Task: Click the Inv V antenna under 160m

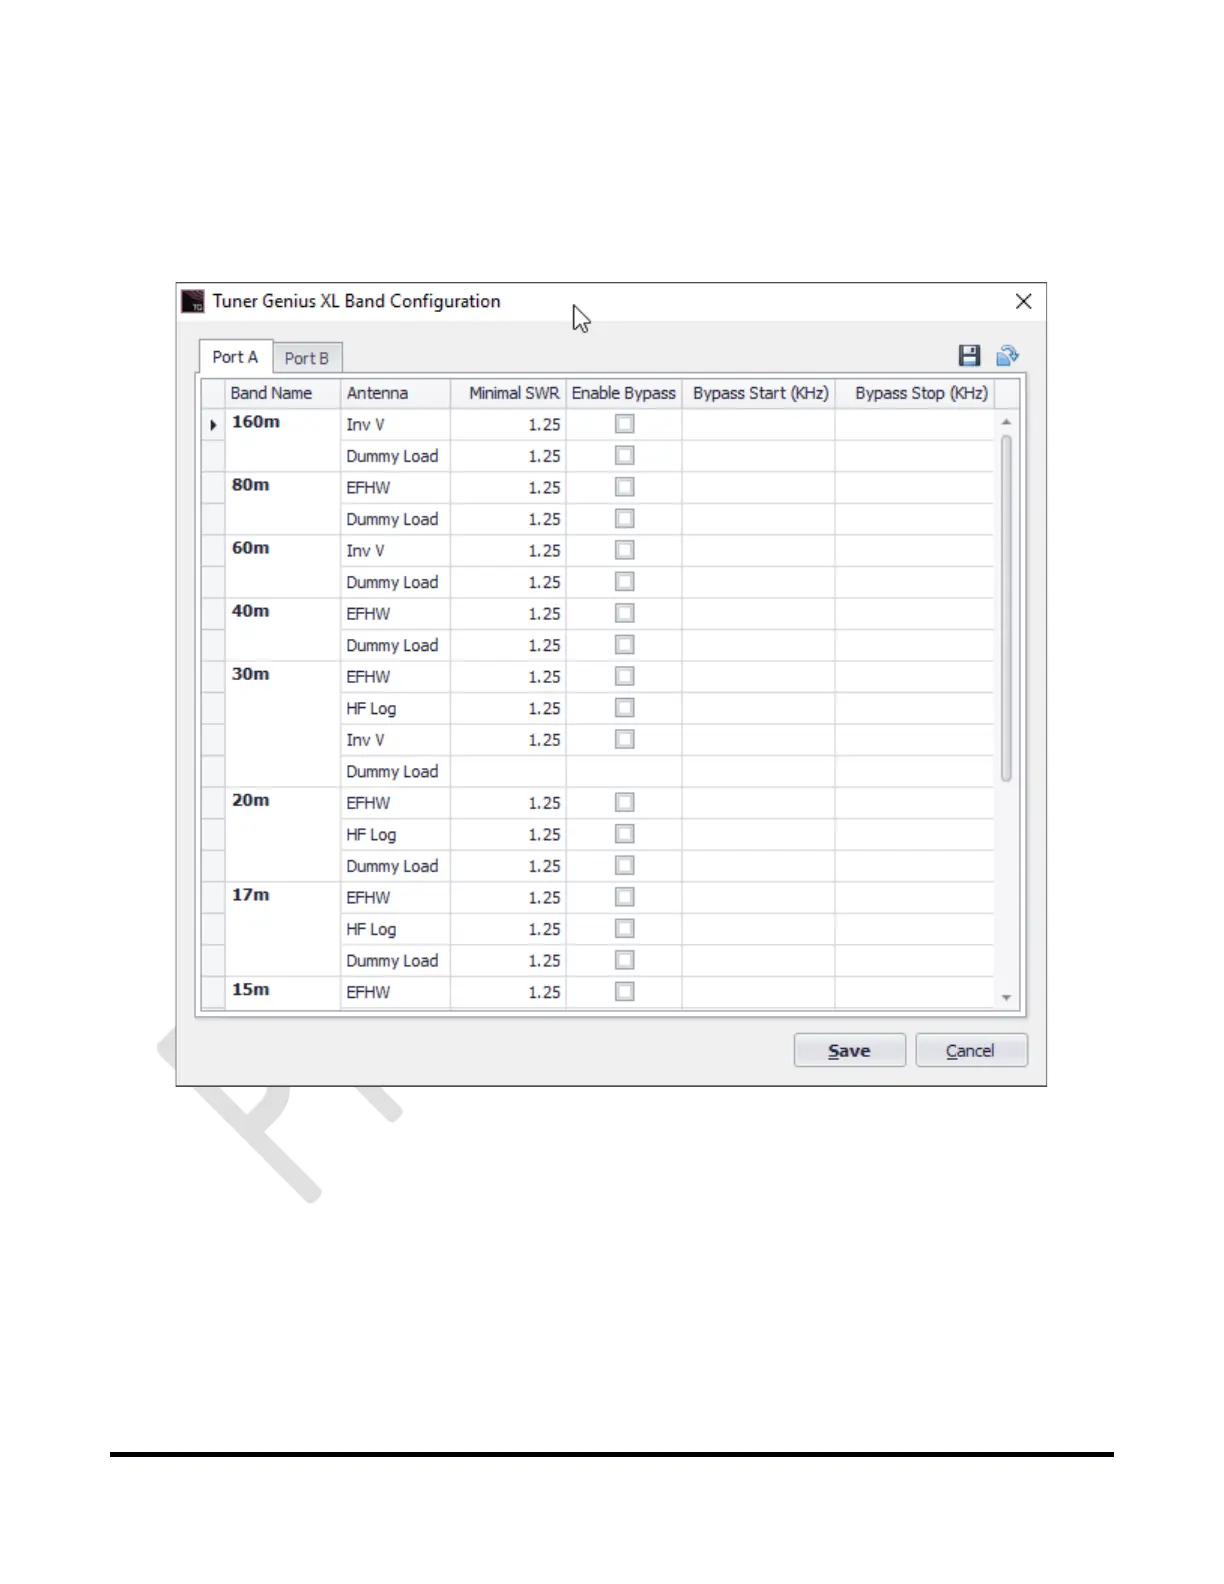Action: (x=396, y=425)
